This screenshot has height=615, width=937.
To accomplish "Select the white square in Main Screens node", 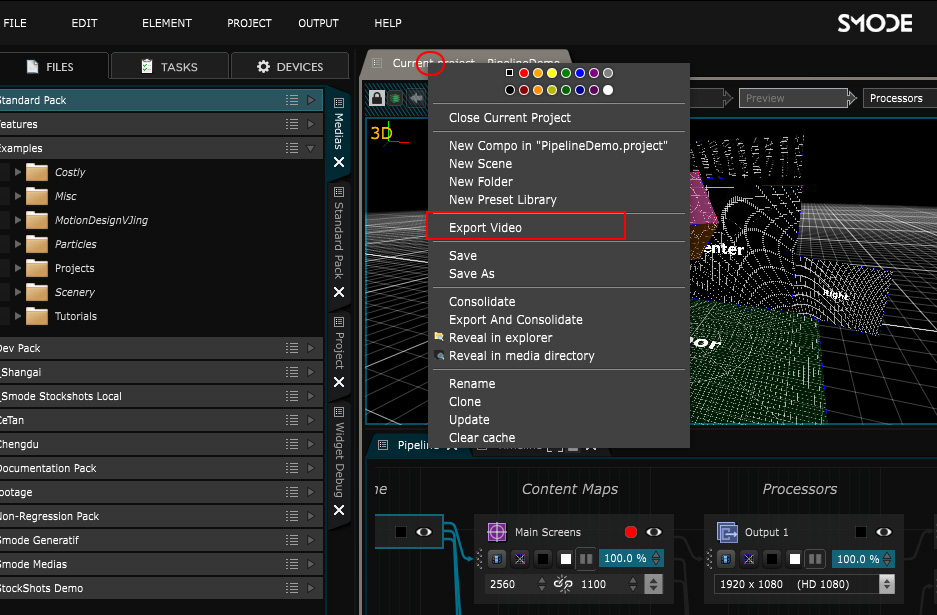I will [565, 559].
